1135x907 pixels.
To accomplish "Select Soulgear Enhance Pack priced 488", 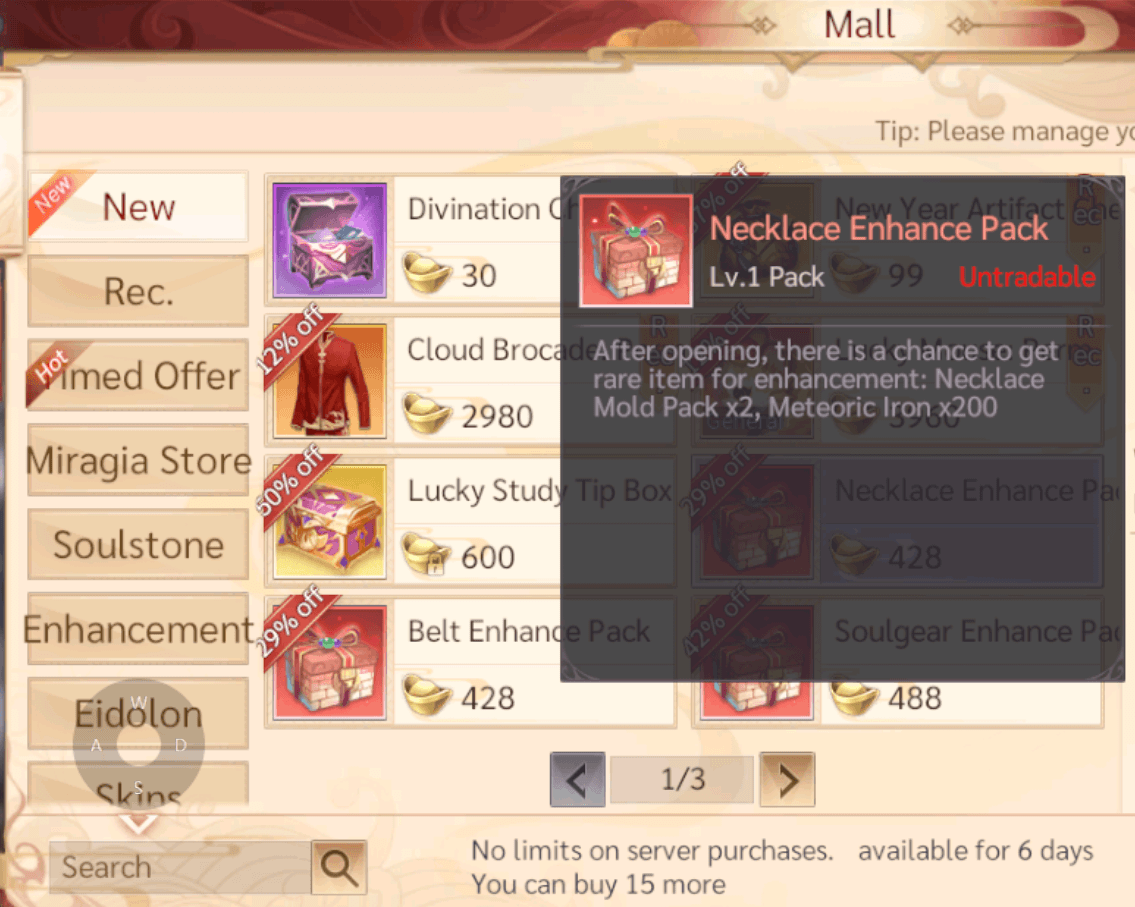I will [898, 662].
